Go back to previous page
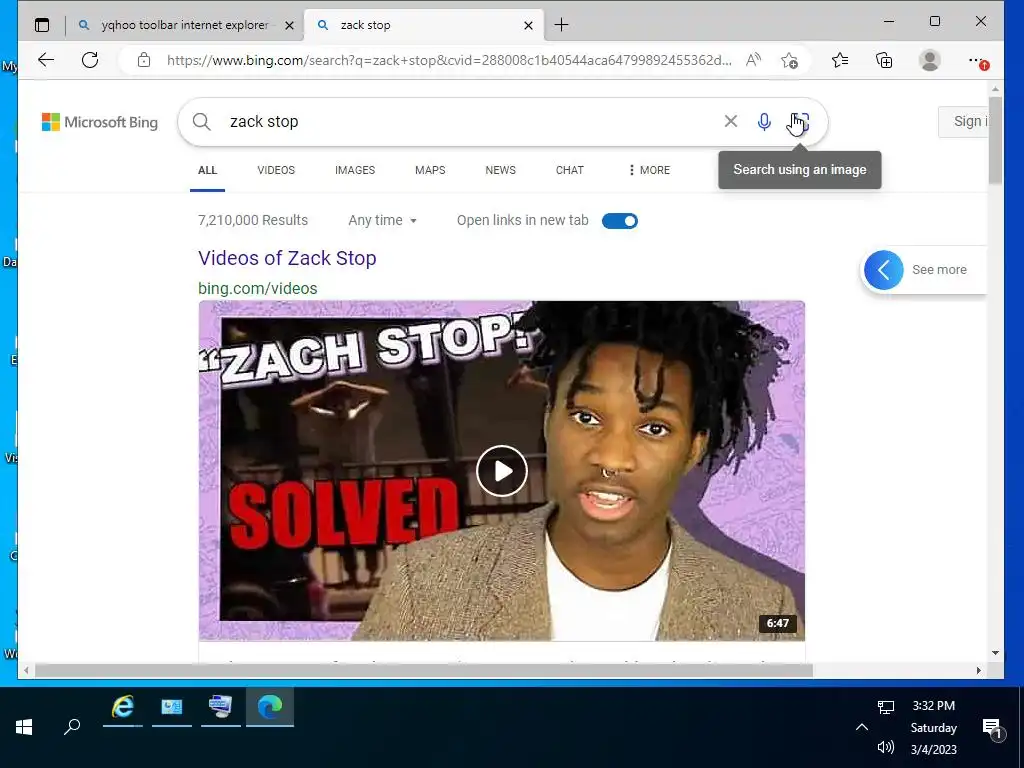The image size is (1024, 768). pyautogui.click(x=46, y=61)
